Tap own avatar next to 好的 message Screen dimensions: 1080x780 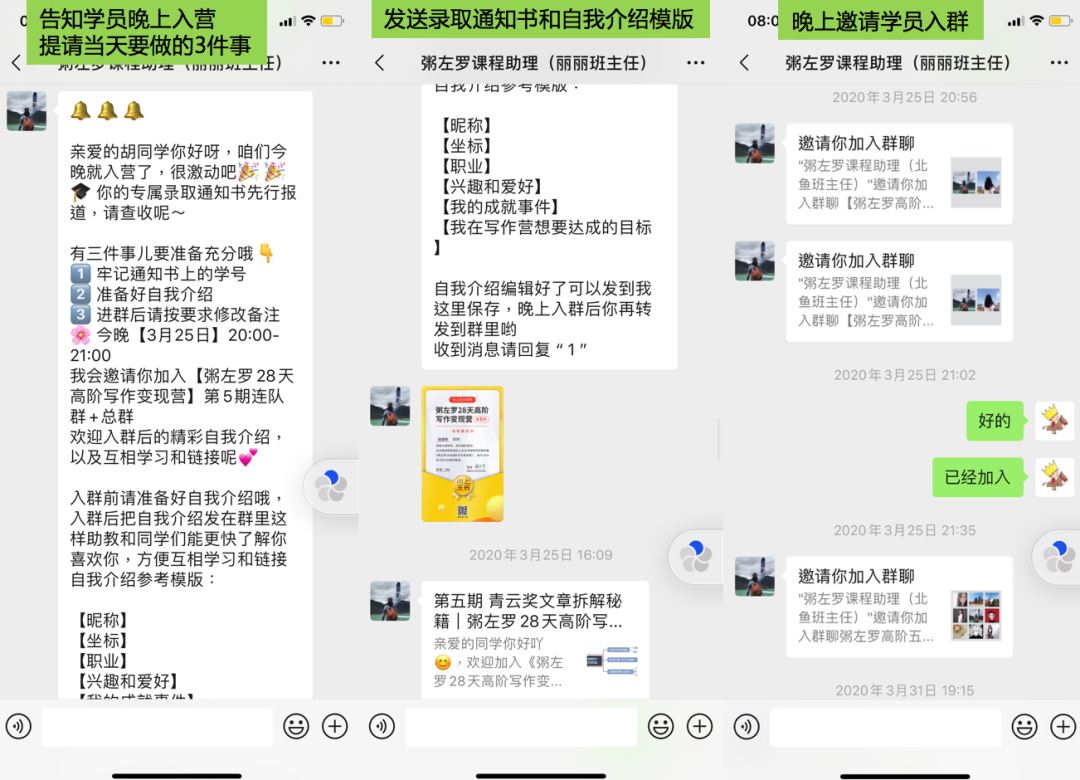coord(1054,421)
